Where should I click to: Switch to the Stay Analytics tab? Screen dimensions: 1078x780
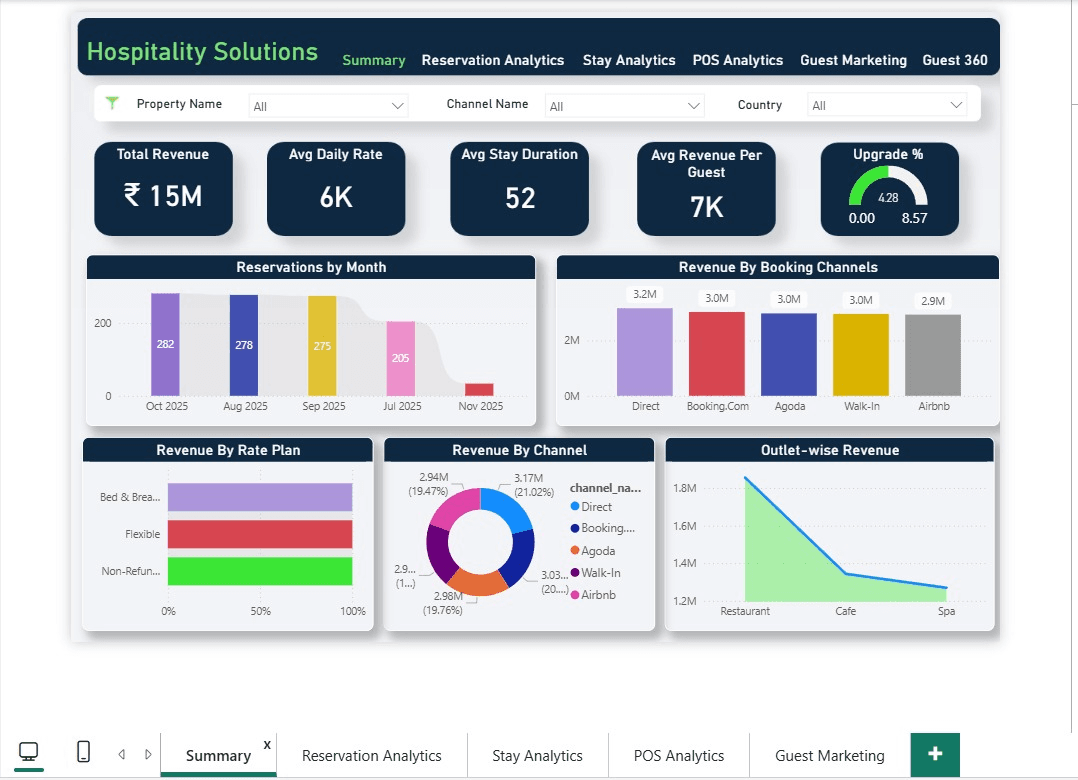coord(629,60)
